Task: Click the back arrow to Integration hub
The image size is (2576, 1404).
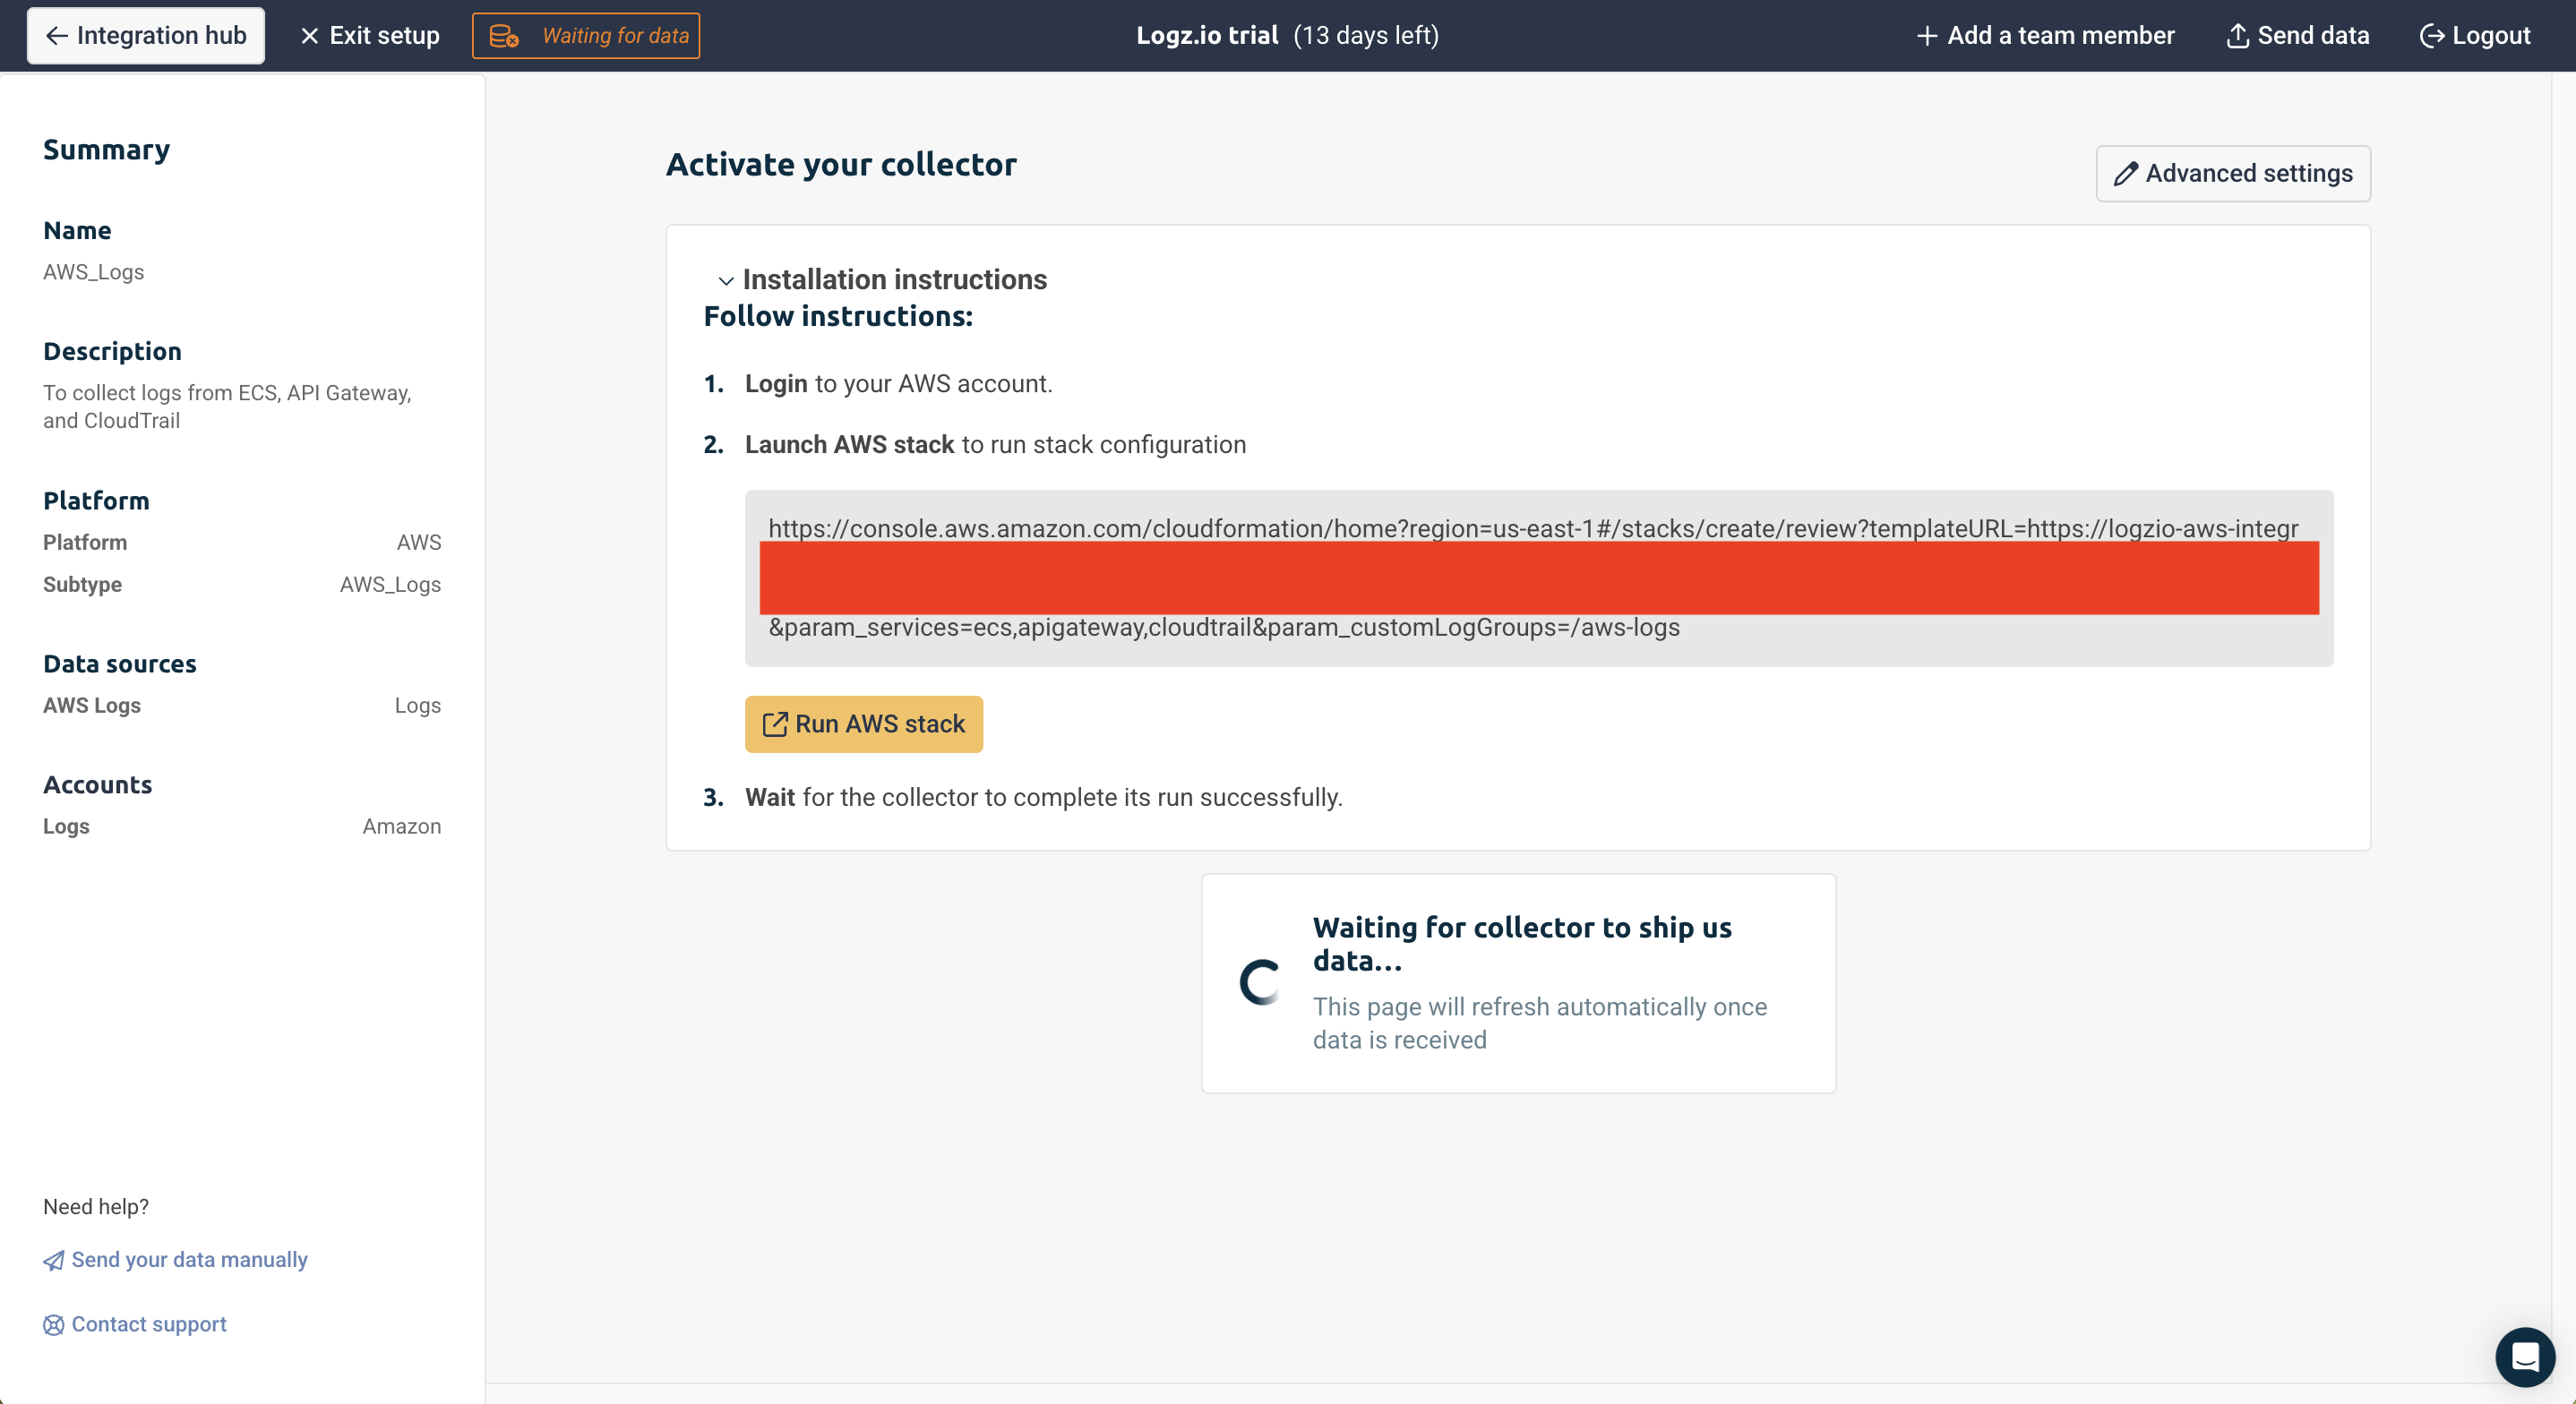Action: tap(57, 35)
